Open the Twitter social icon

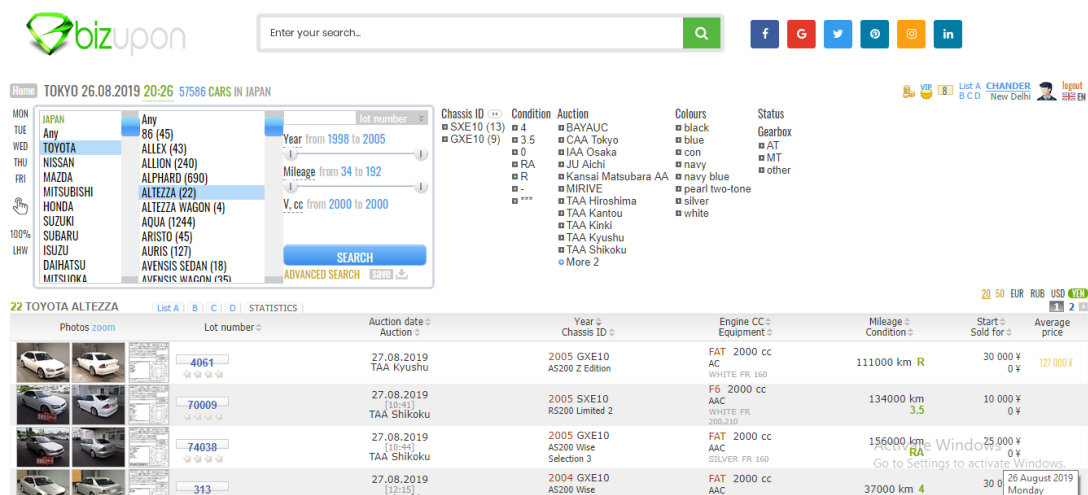[838, 34]
